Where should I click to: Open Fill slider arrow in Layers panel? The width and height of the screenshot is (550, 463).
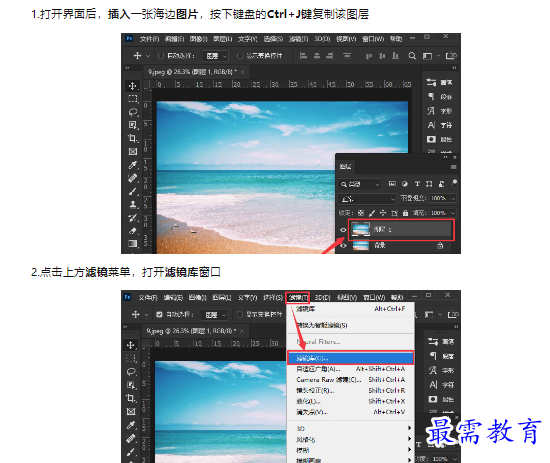click(x=453, y=213)
